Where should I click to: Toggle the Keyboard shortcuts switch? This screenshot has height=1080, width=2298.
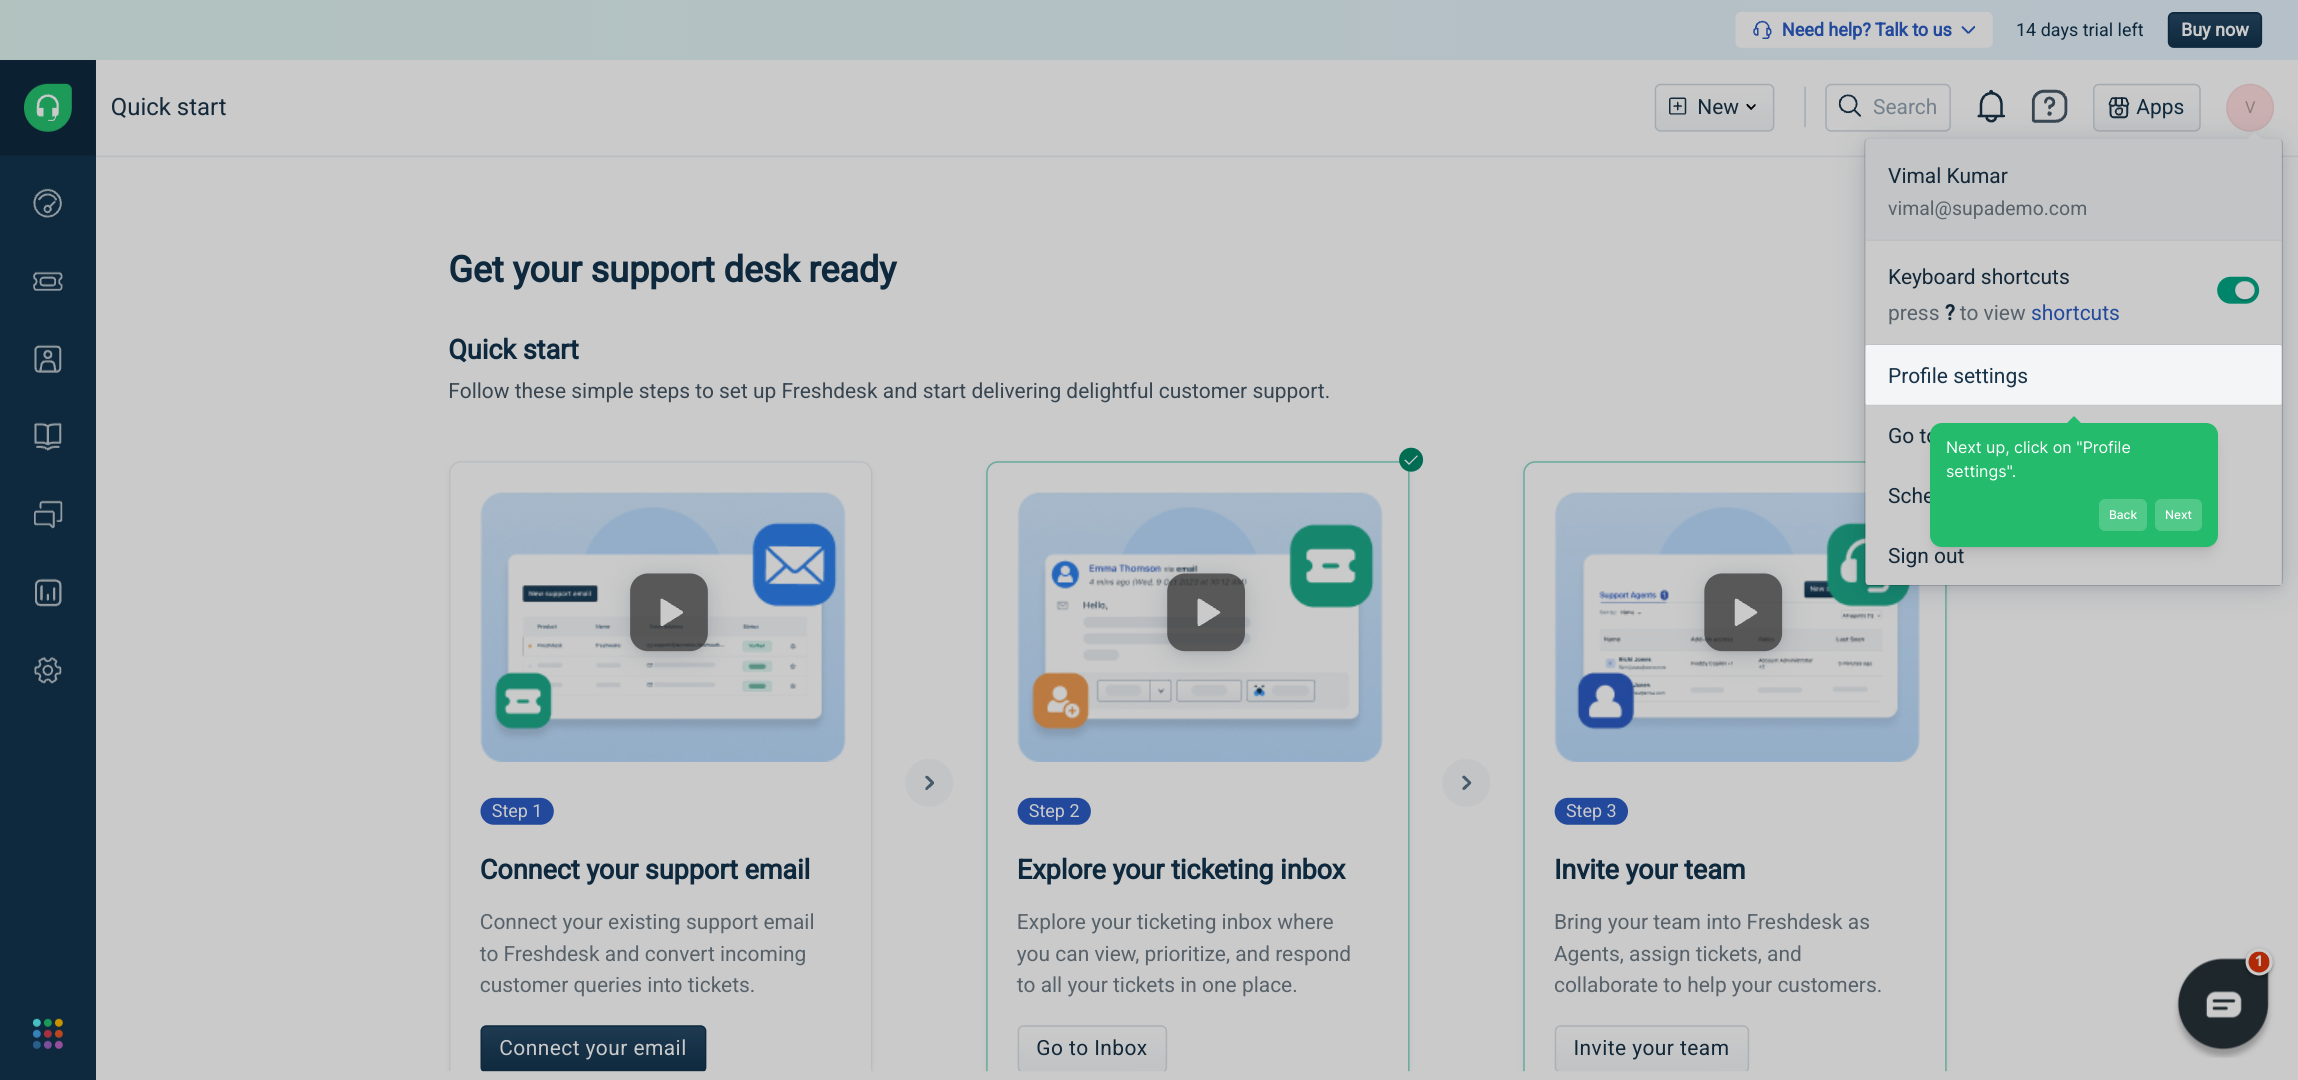[x=2236, y=290]
